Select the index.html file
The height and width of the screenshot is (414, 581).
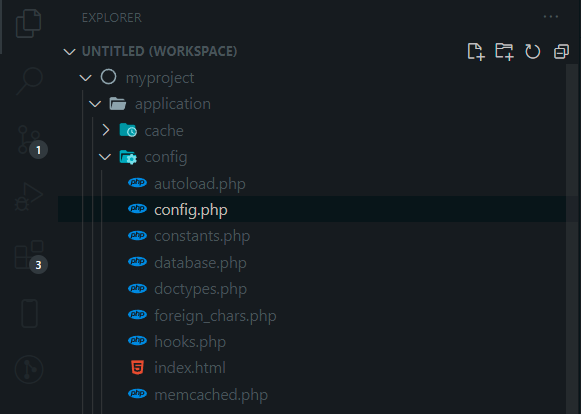point(190,368)
